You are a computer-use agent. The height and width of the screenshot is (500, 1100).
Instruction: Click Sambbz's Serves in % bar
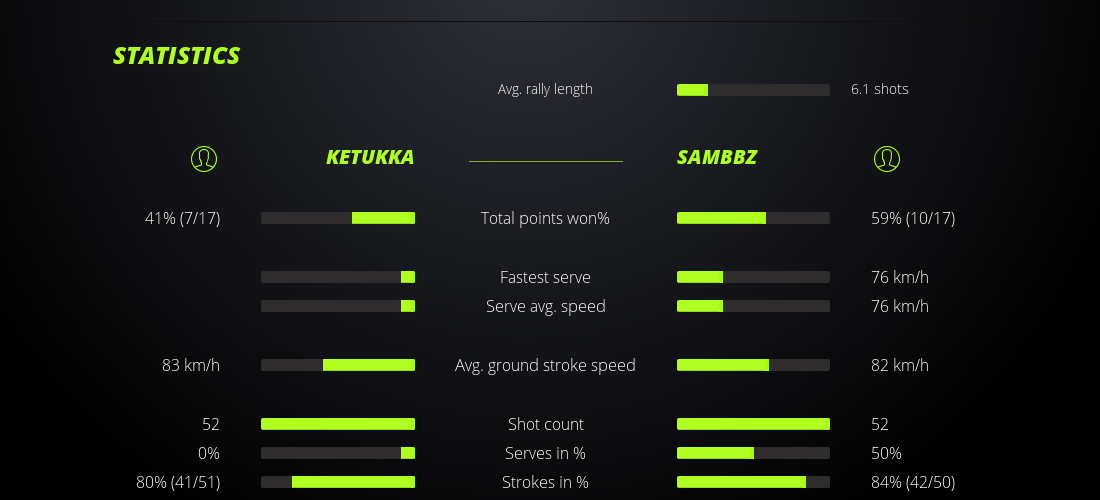pos(753,453)
